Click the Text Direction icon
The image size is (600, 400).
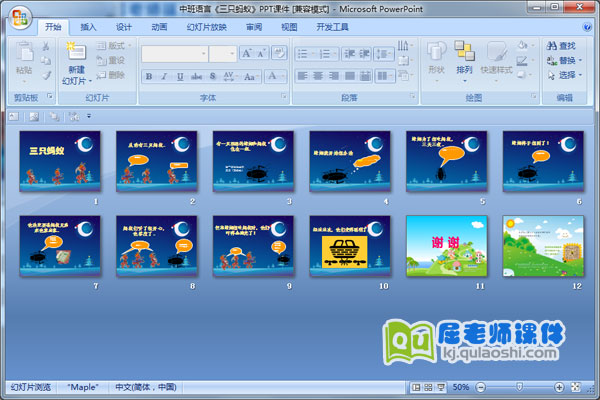pyautogui.click(x=405, y=46)
